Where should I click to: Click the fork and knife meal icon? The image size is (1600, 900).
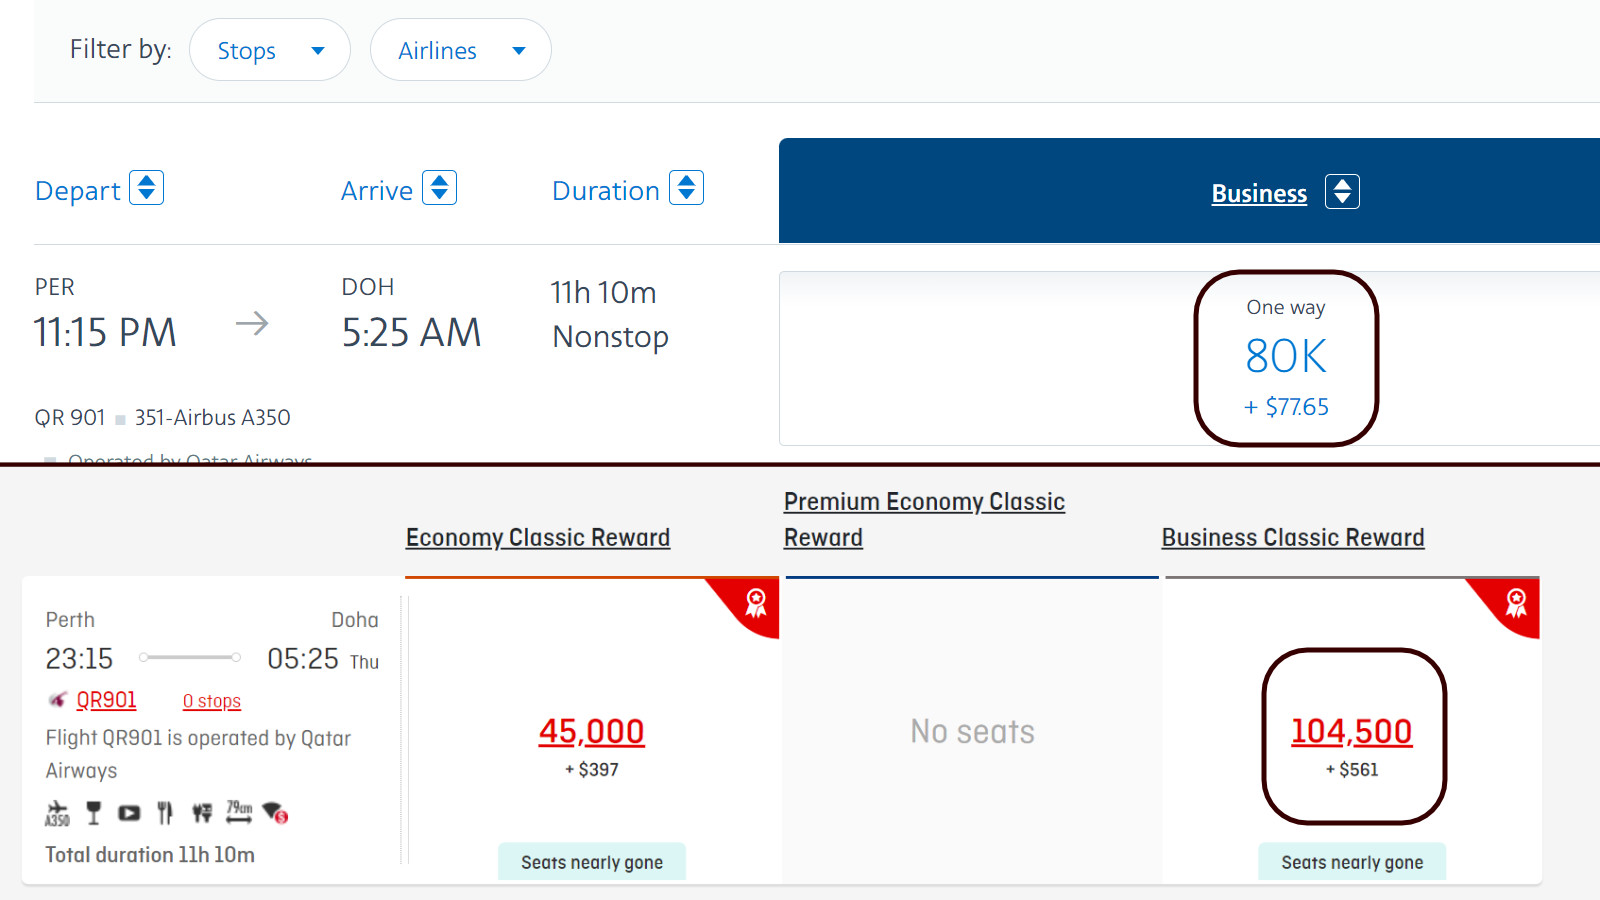point(165,813)
